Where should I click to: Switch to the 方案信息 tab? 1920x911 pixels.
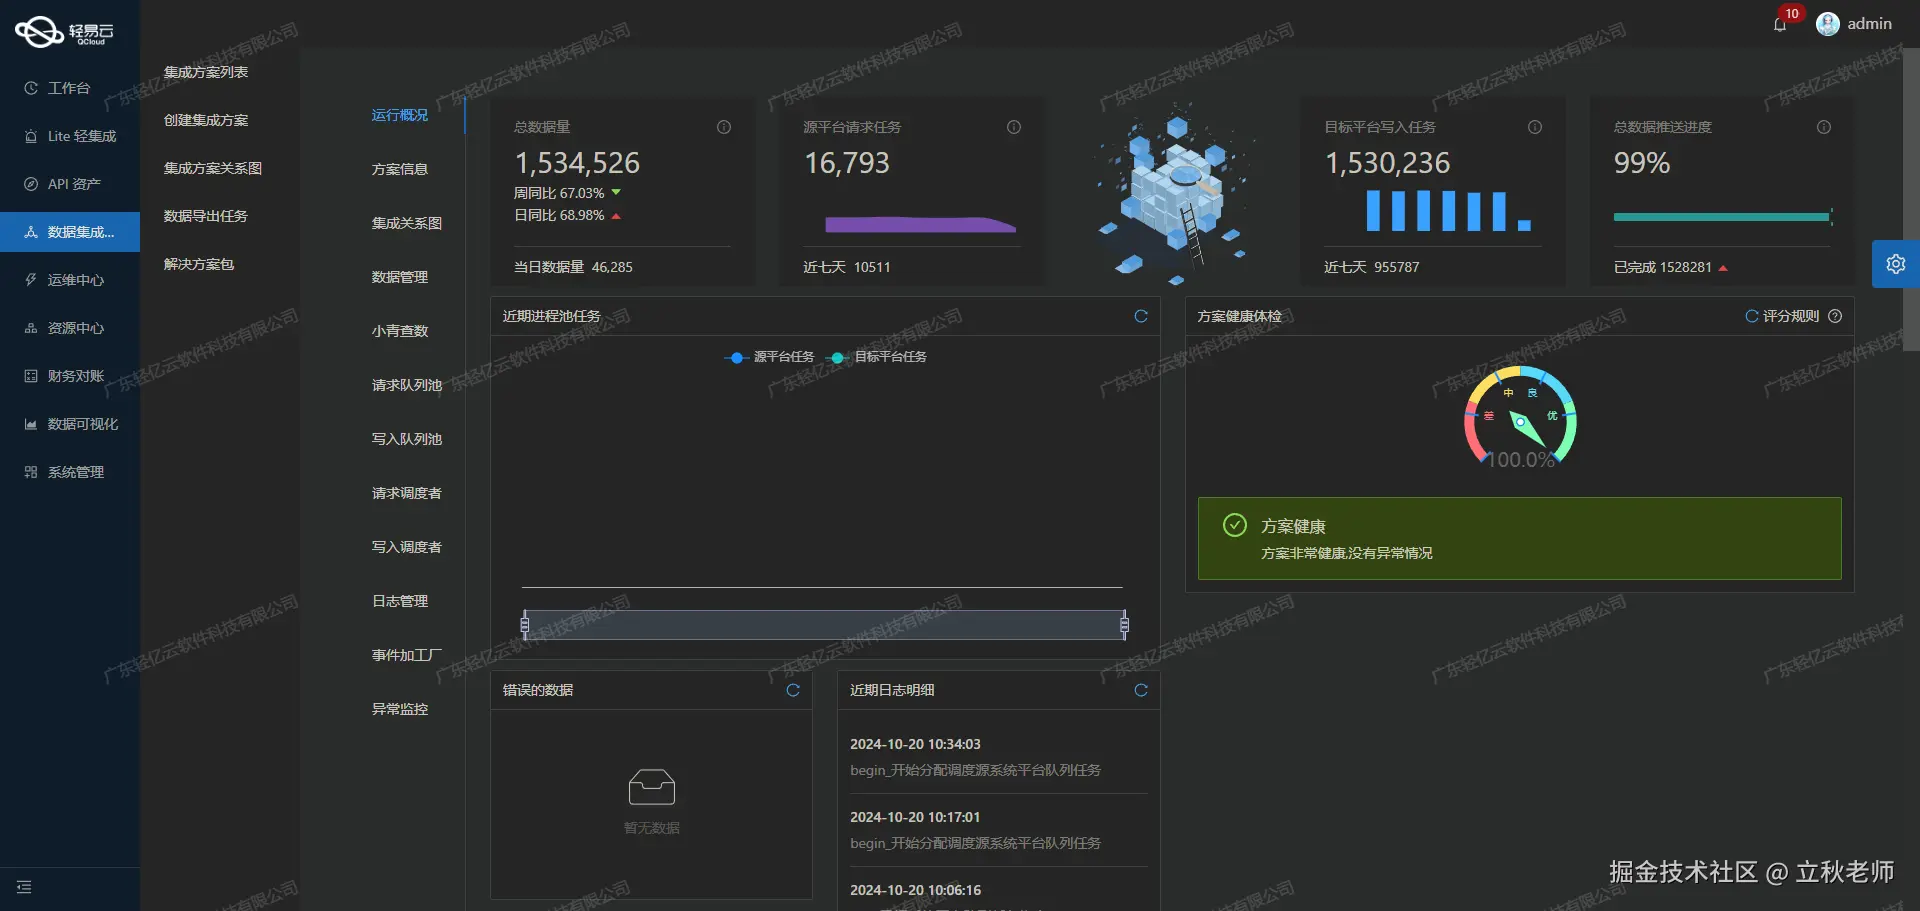point(400,169)
